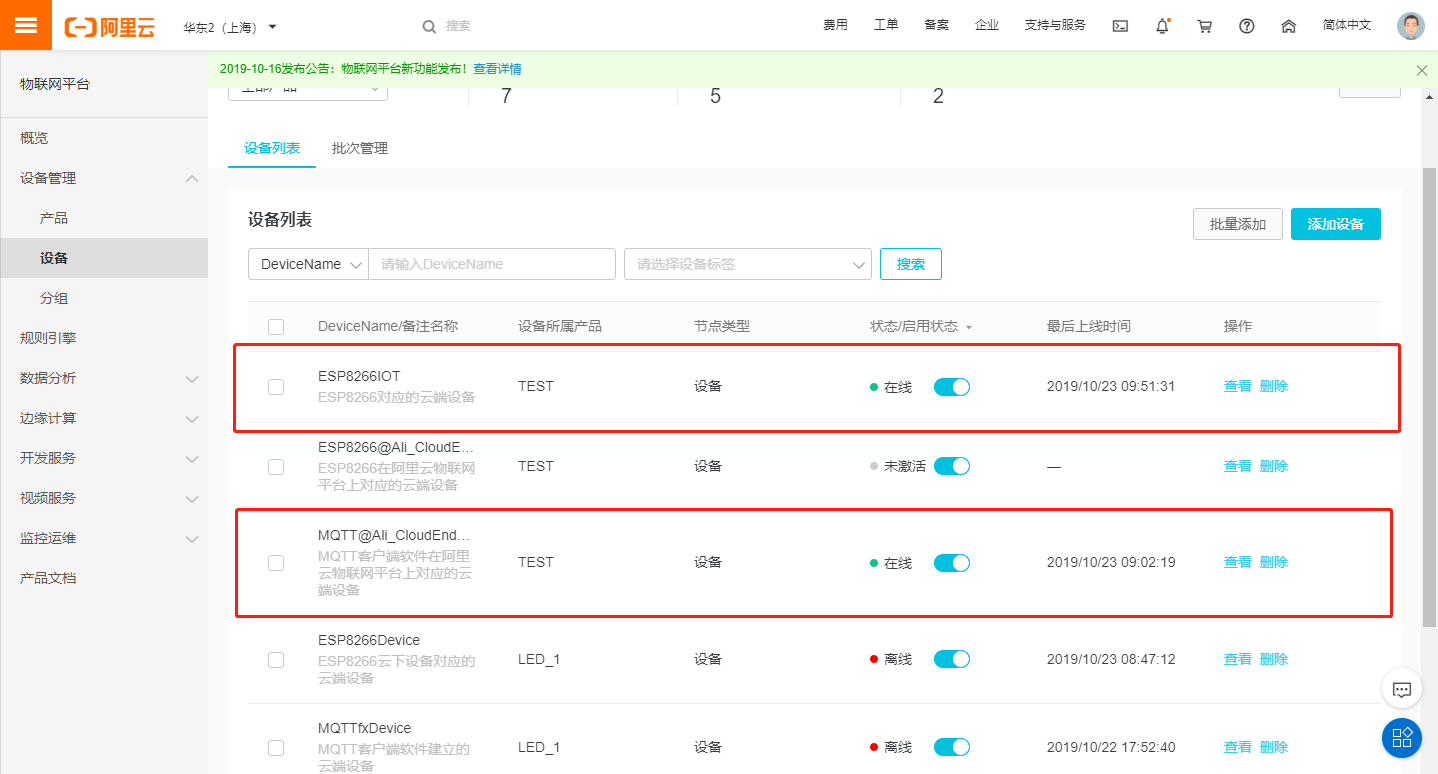1438x774 pixels.
Task: Open 分组 in the sidebar
Action: pos(54,298)
